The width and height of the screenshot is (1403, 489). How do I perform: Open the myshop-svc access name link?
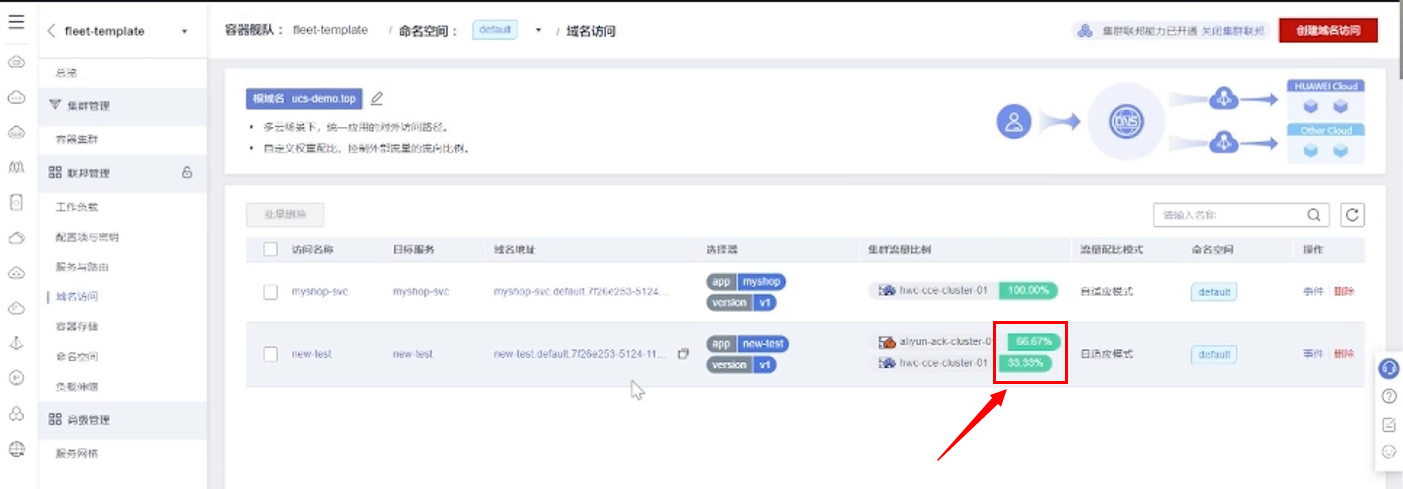tap(318, 291)
